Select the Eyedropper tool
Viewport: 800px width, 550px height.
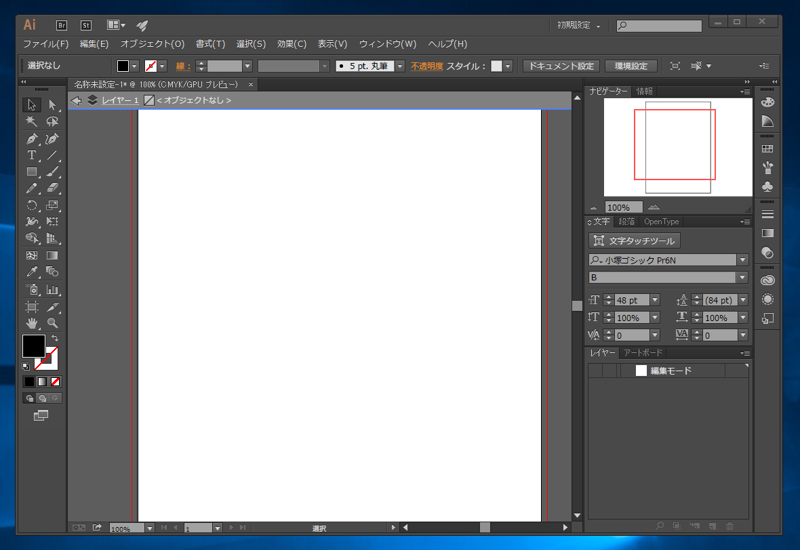[32, 272]
